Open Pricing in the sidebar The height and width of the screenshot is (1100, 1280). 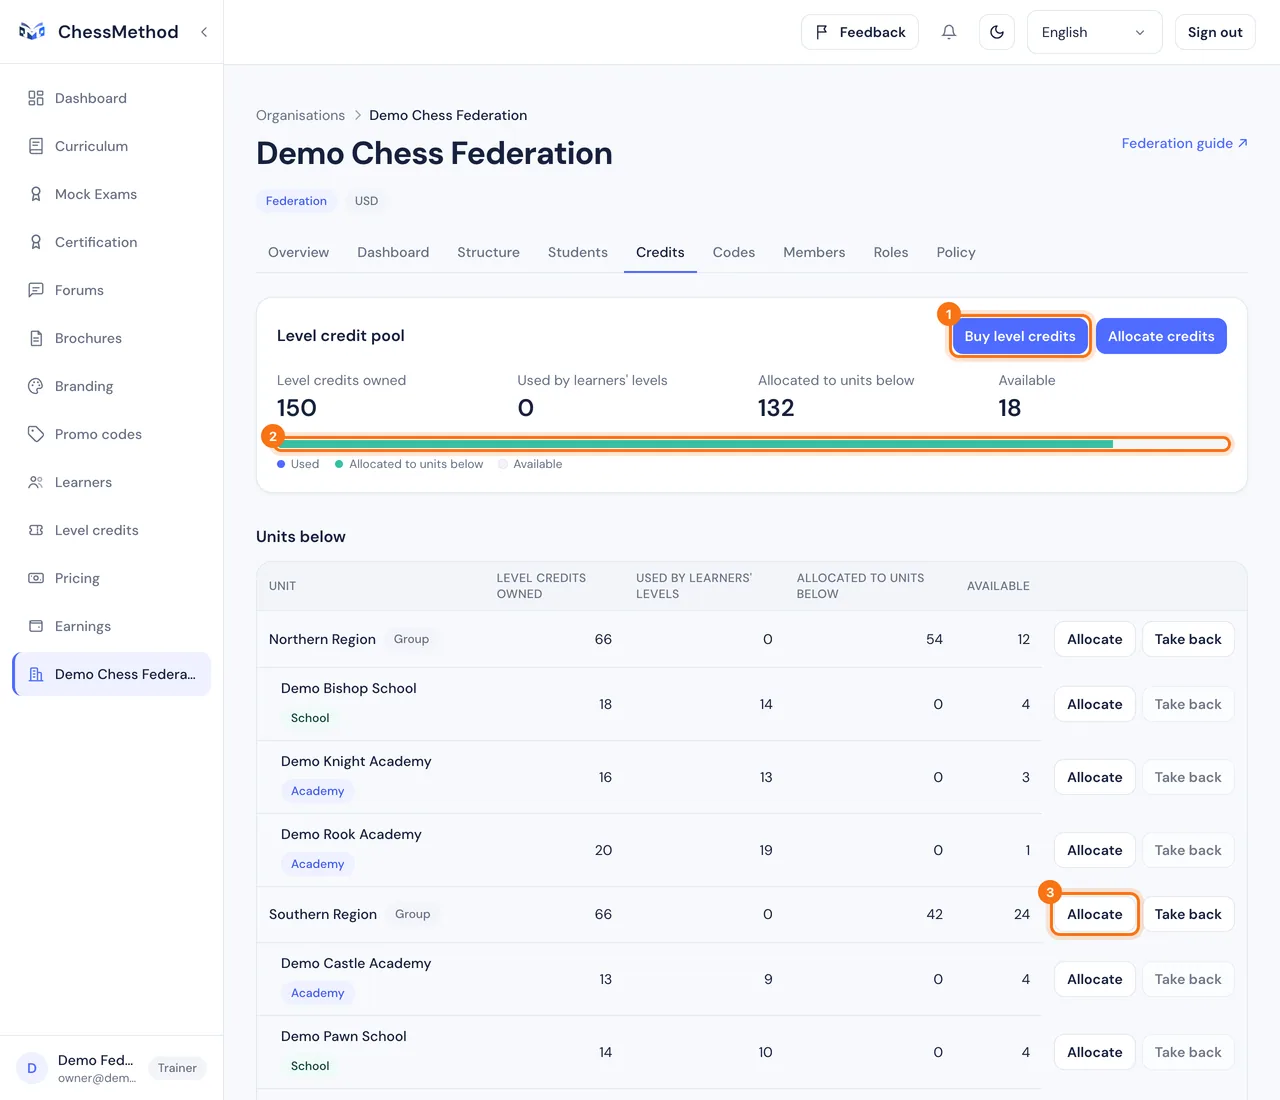(x=111, y=578)
